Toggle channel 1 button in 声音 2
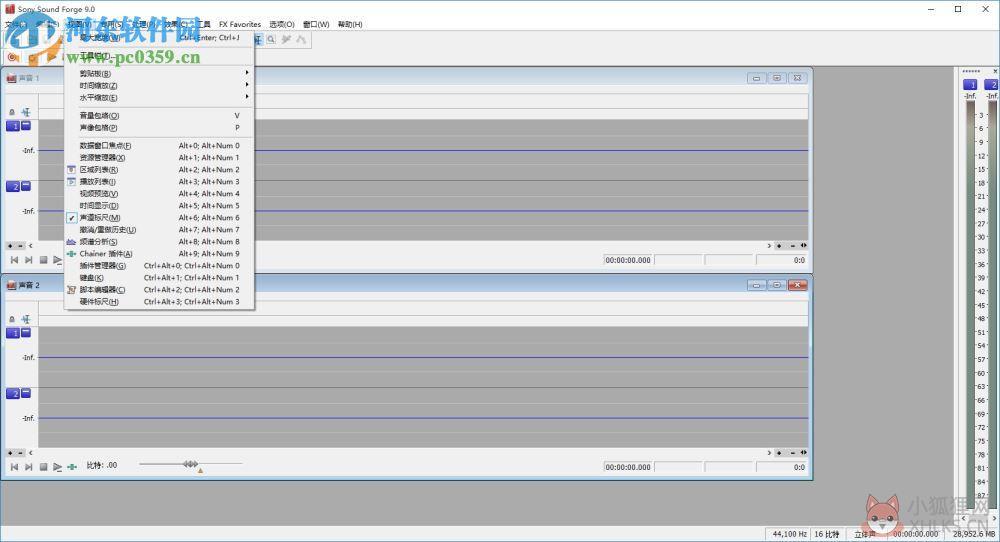This screenshot has height=542, width=1000. tap(13, 333)
